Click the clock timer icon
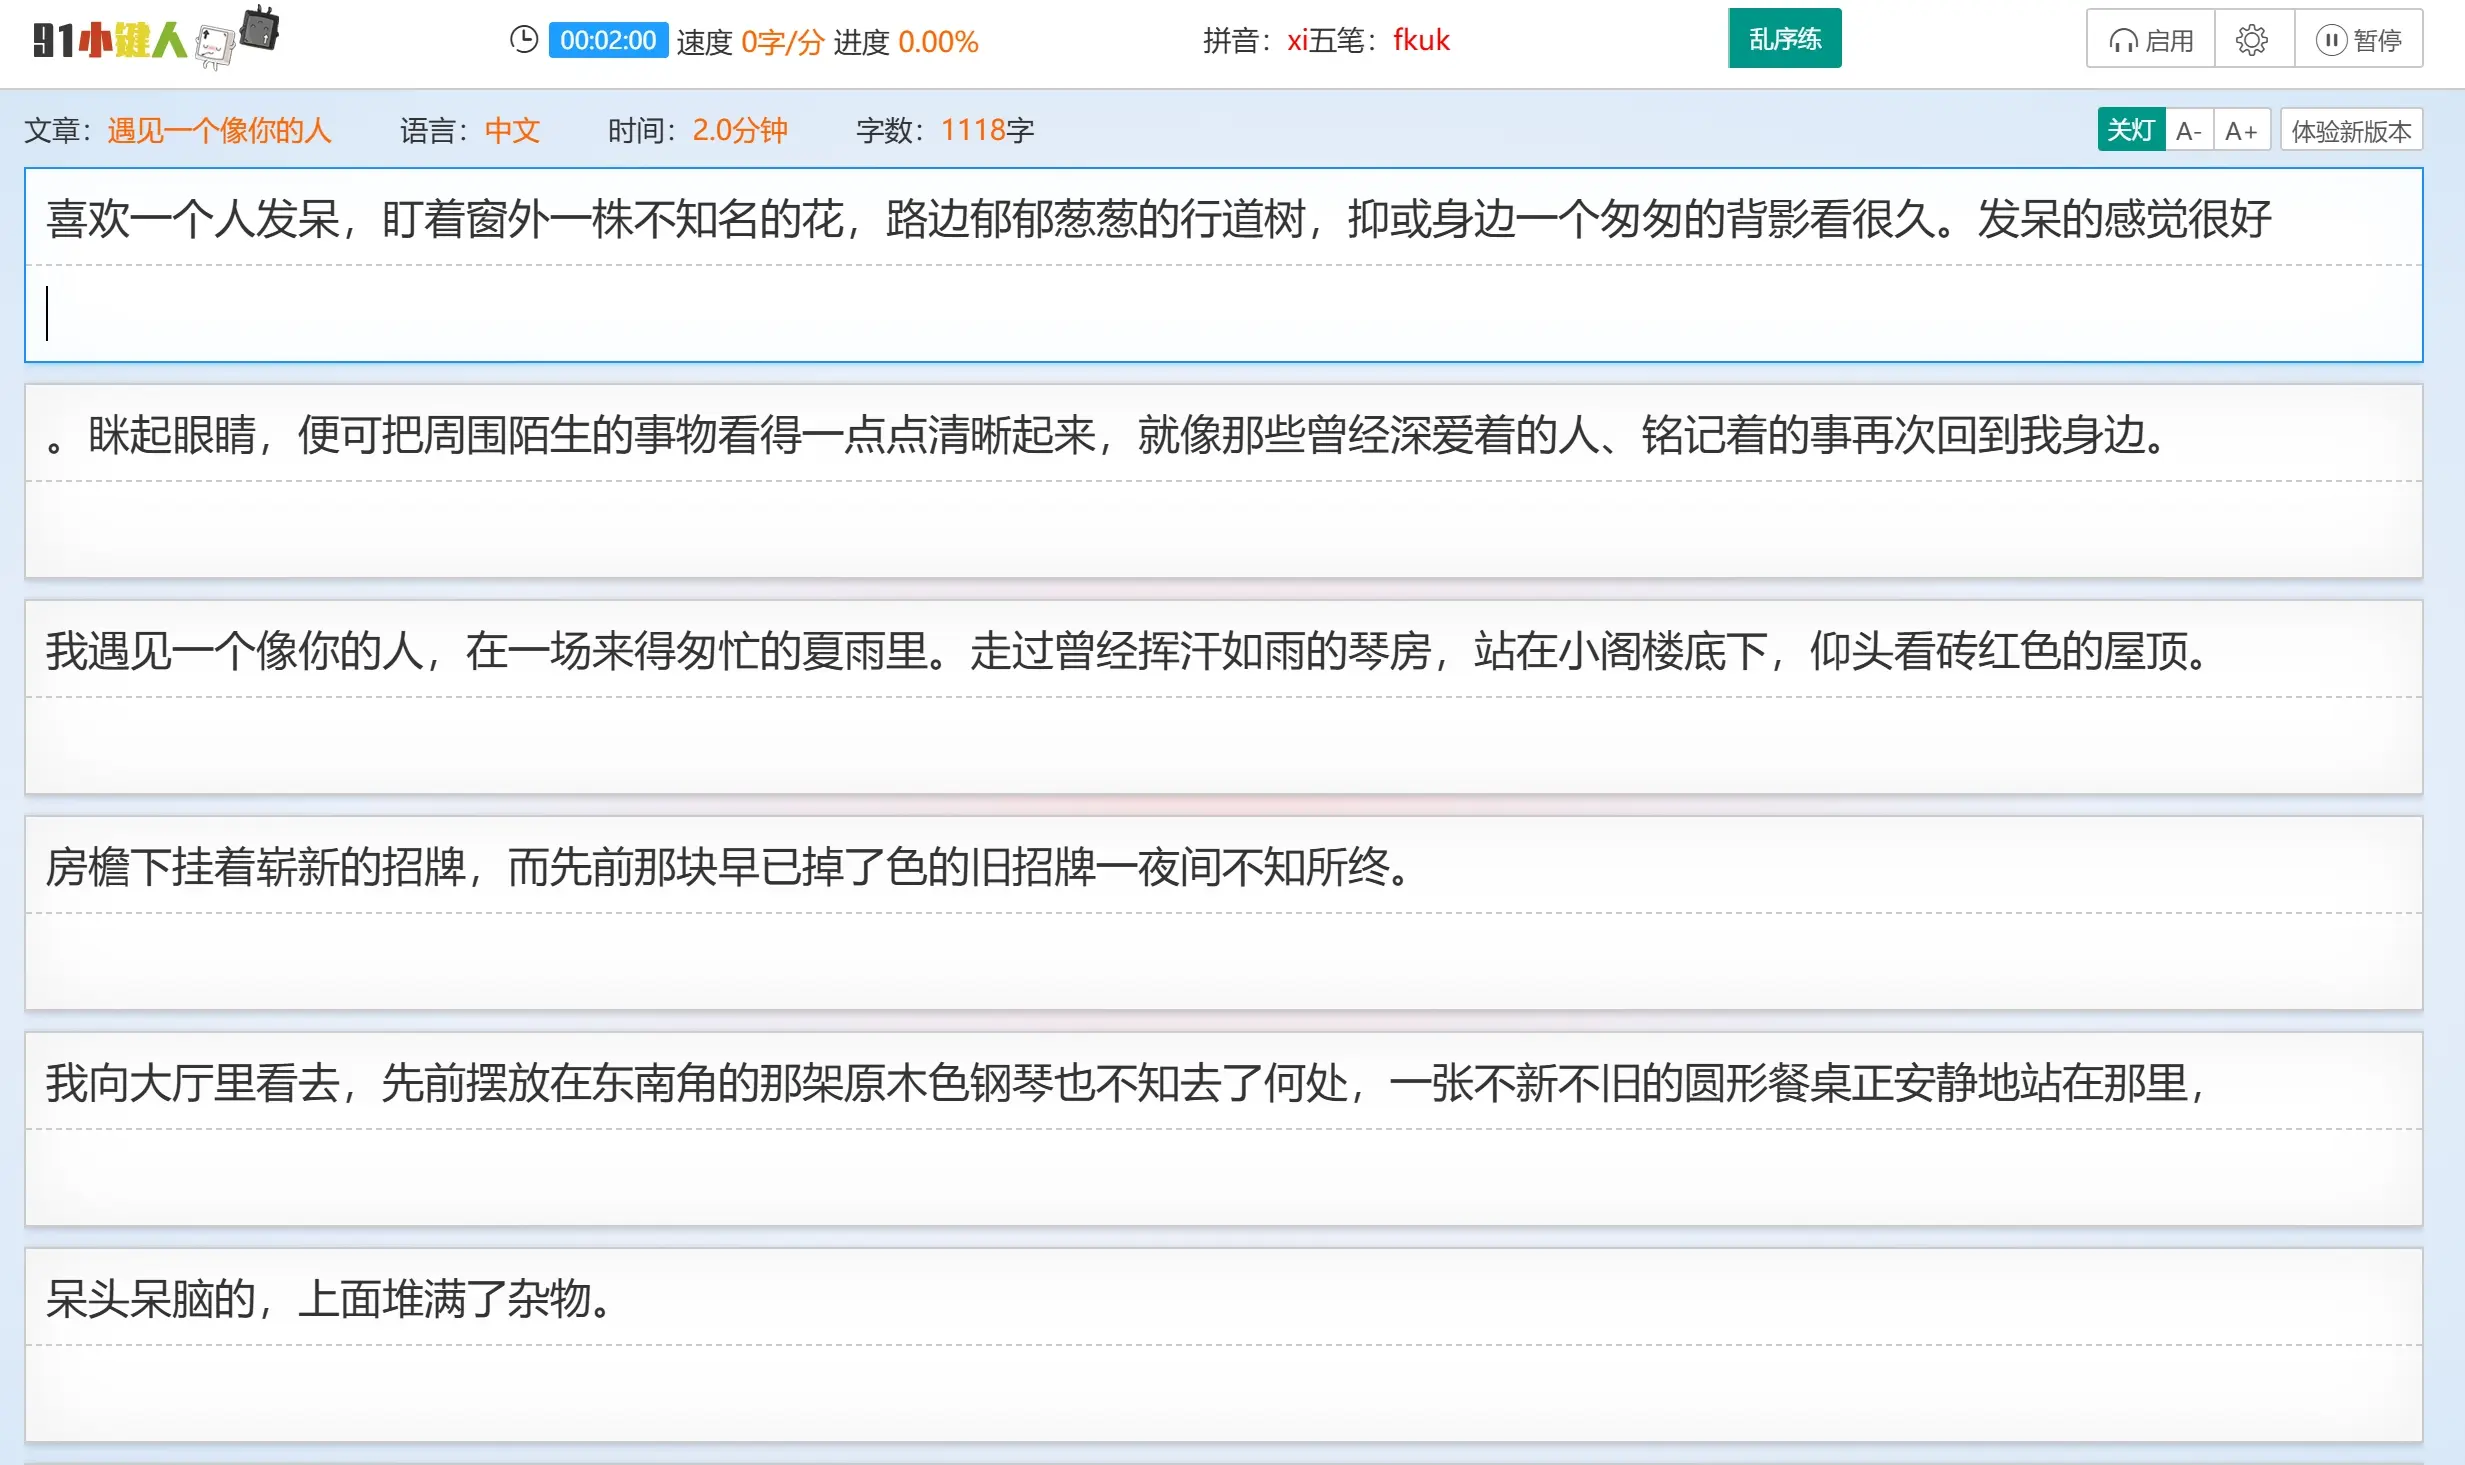The image size is (2465, 1465). 523,40
